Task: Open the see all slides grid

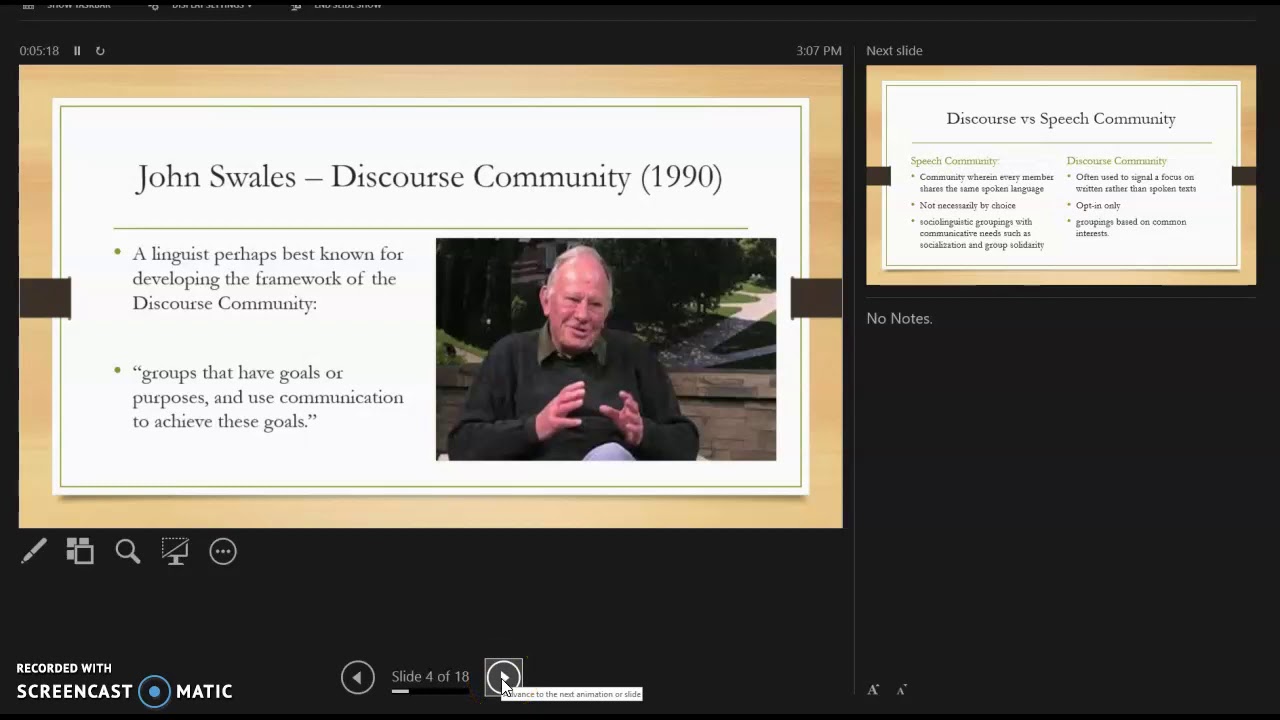Action: (80, 551)
